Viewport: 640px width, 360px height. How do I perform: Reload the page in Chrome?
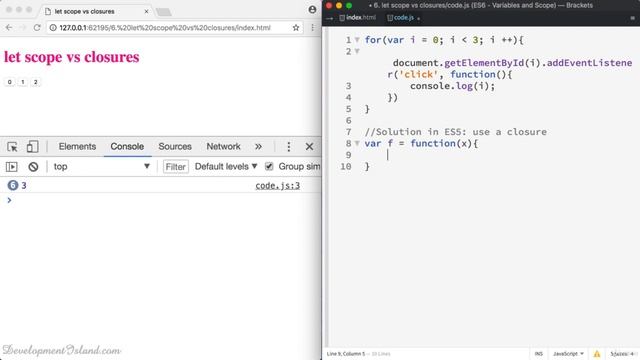[37, 28]
